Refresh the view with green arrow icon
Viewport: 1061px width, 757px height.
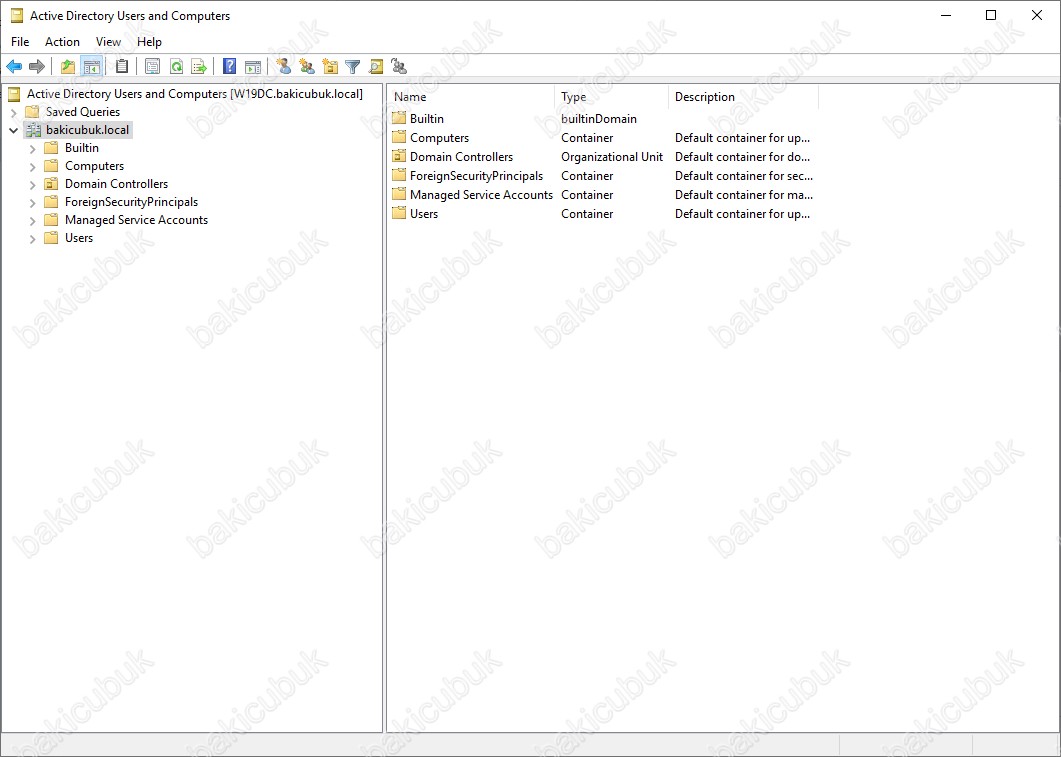click(177, 66)
